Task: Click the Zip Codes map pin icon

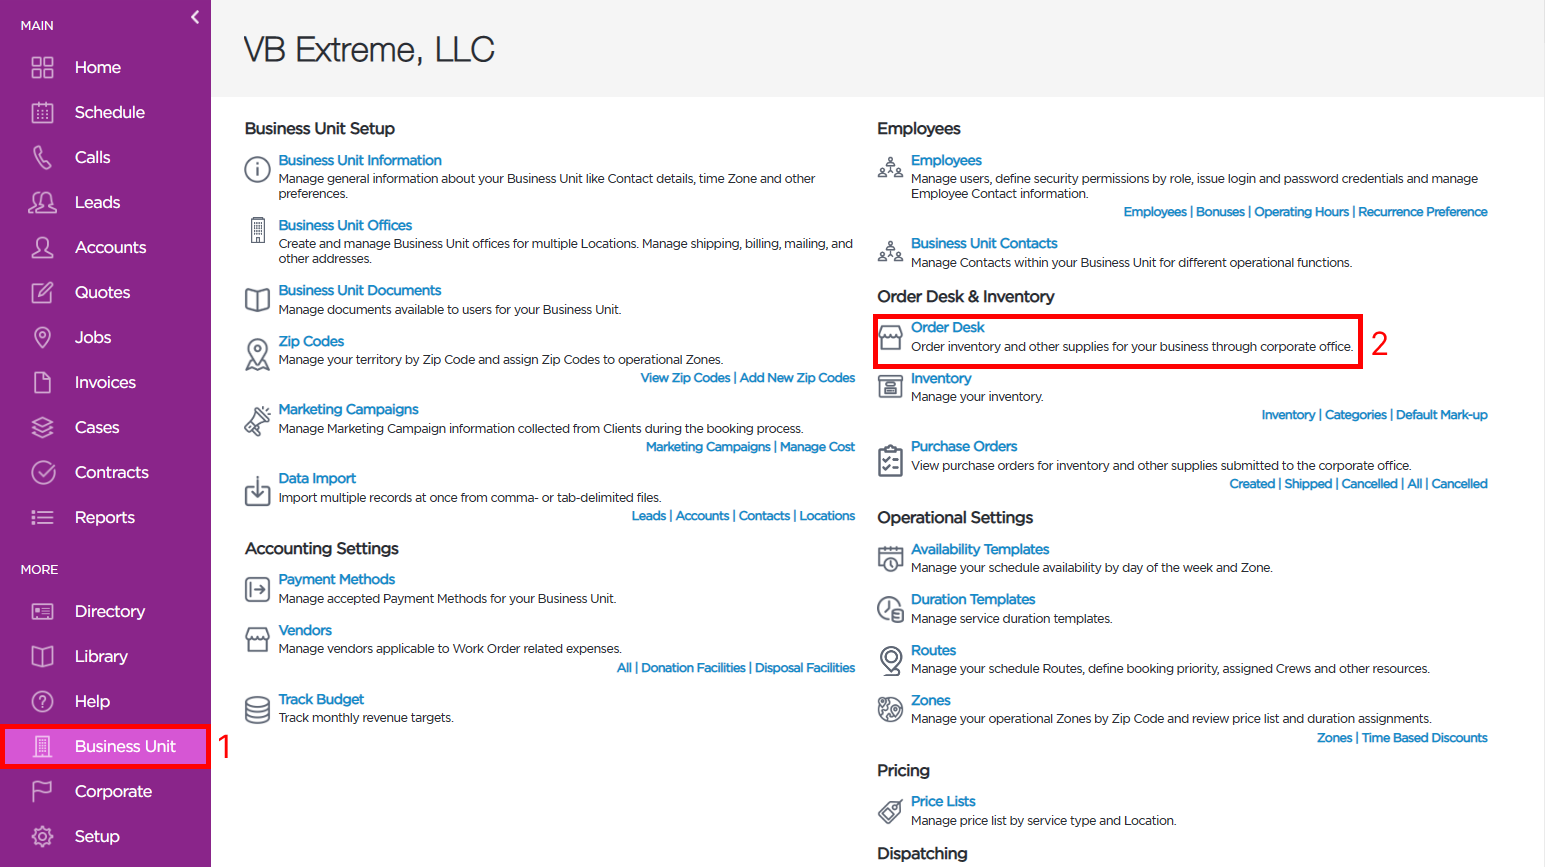Action: click(257, 354)
